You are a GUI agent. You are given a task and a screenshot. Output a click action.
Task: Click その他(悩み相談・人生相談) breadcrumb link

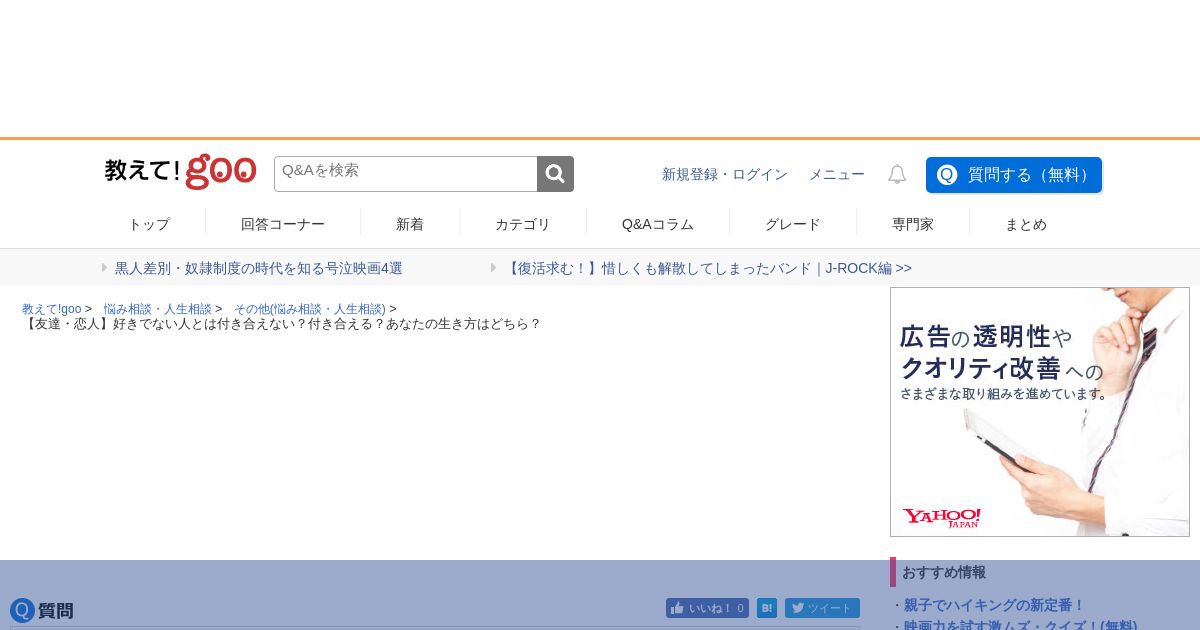[x=310, y=309]
